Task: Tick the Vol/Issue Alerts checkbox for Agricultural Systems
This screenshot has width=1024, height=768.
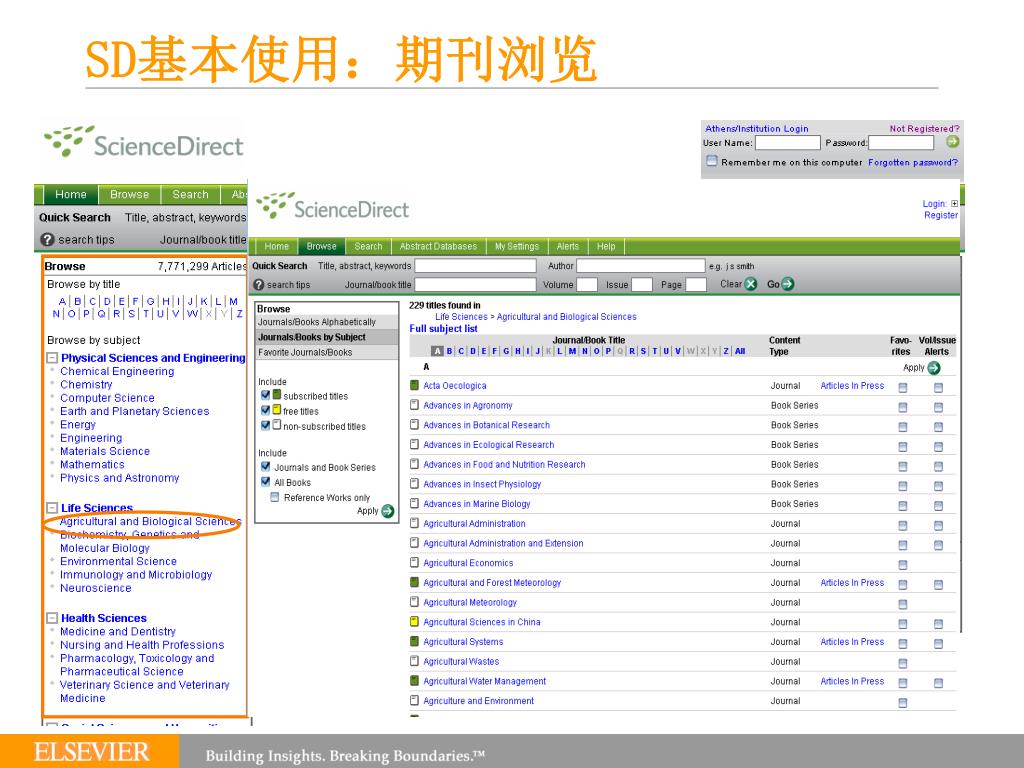Action: (x=938, y=644)
